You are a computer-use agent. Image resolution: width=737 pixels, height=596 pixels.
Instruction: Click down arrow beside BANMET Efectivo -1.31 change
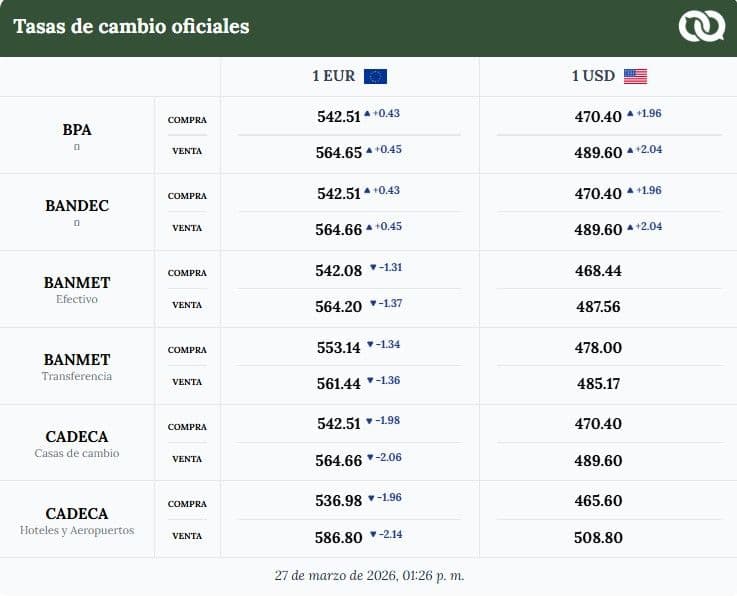click(x=373, y=267)
